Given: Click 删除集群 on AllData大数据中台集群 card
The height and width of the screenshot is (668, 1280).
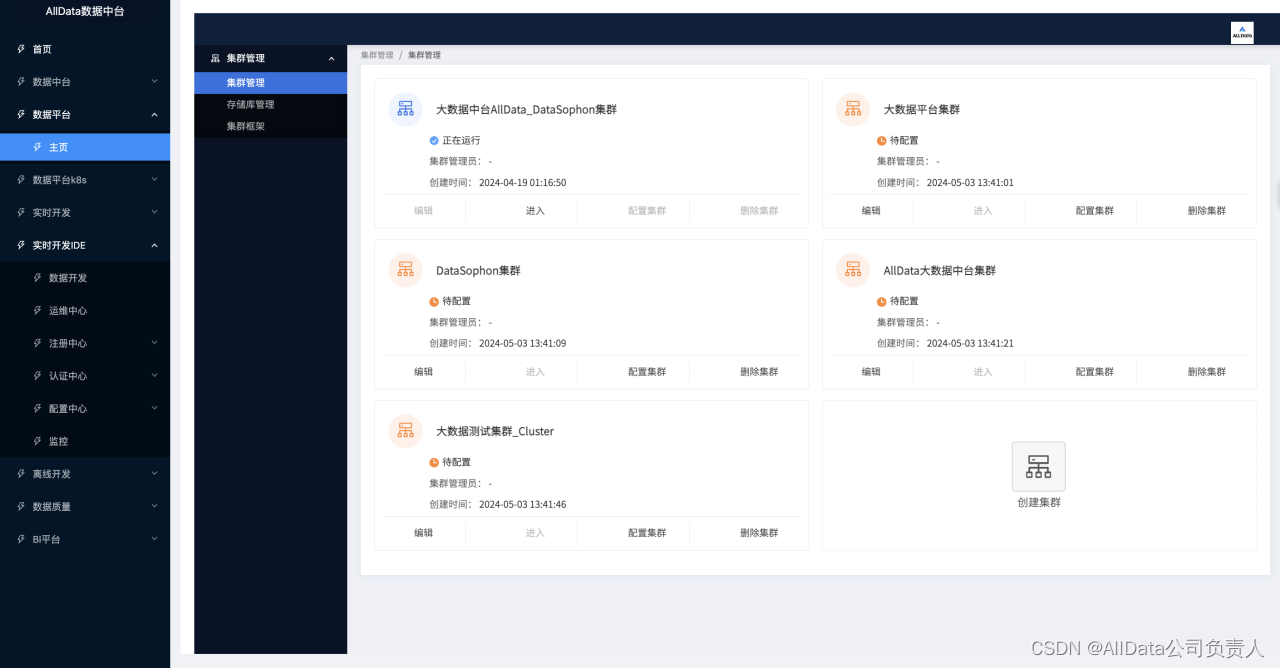Looking at the screenshot, I should [1207, 372].
